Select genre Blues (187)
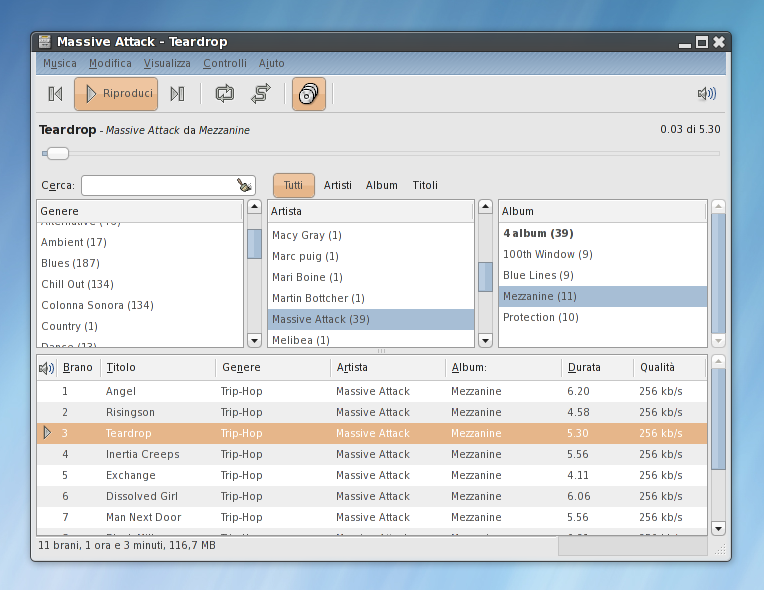The image size is (764, 590). point(139,263)
